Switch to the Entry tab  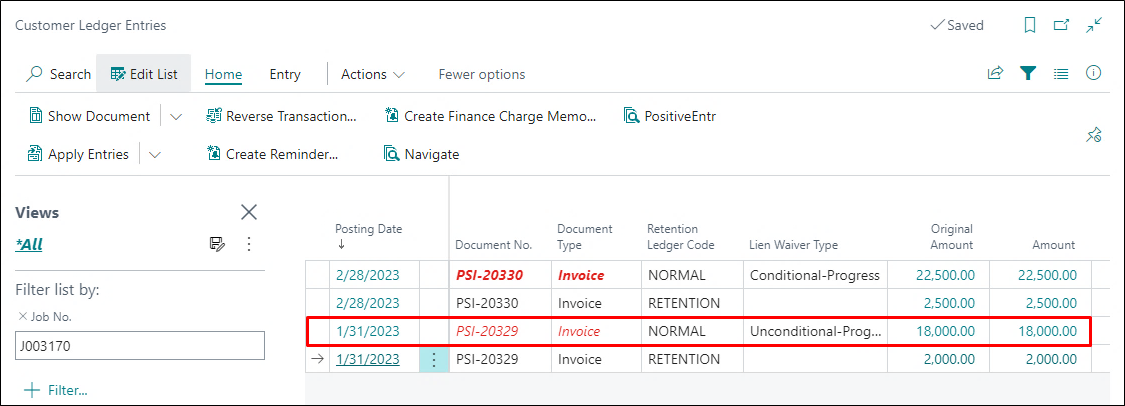[285, 74]
